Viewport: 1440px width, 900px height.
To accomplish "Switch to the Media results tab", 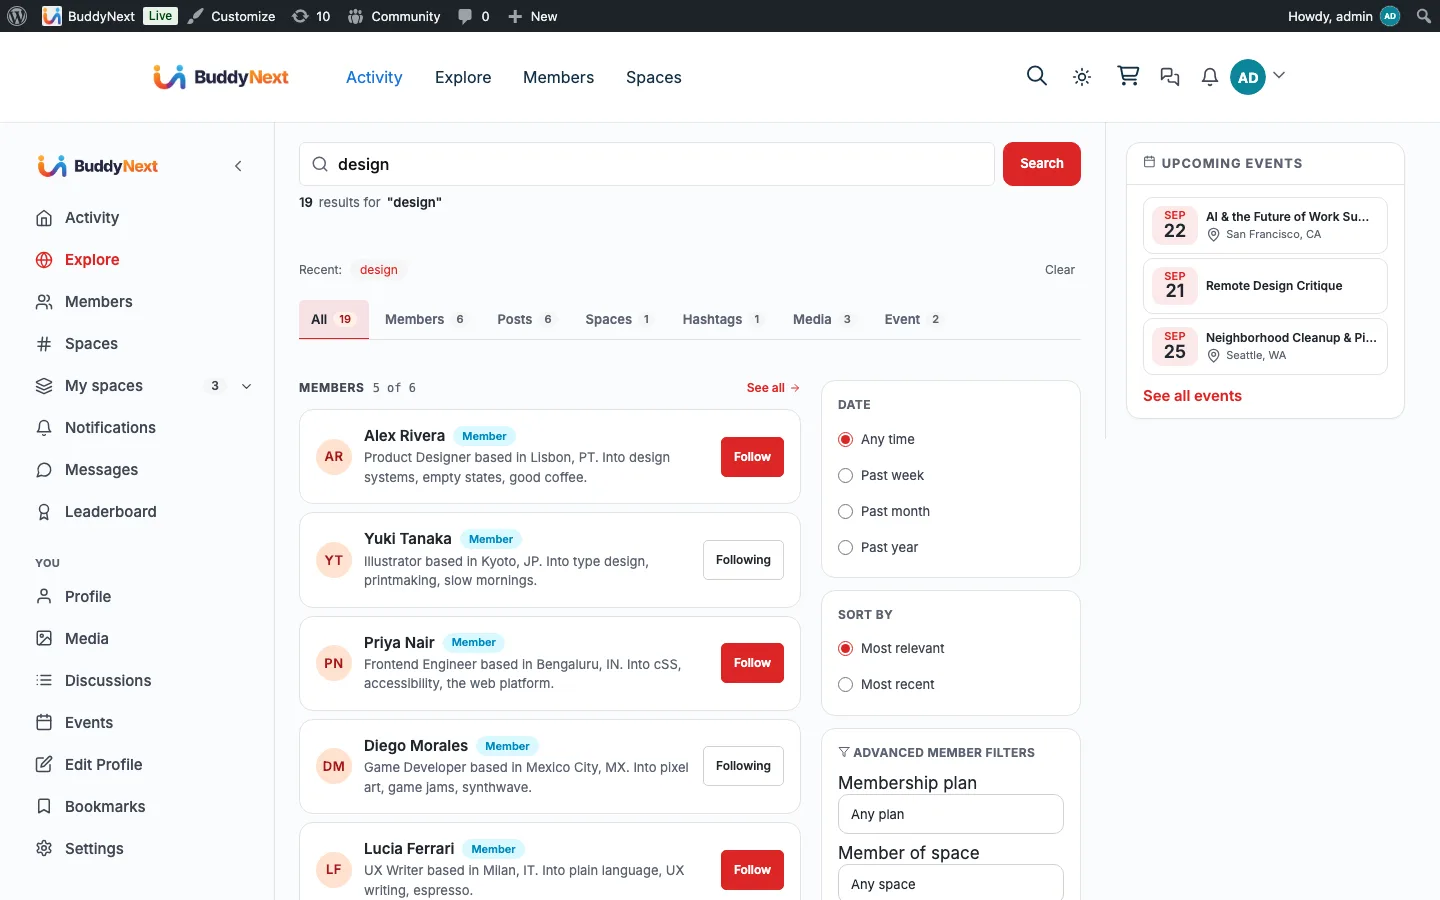I will 822,320.
